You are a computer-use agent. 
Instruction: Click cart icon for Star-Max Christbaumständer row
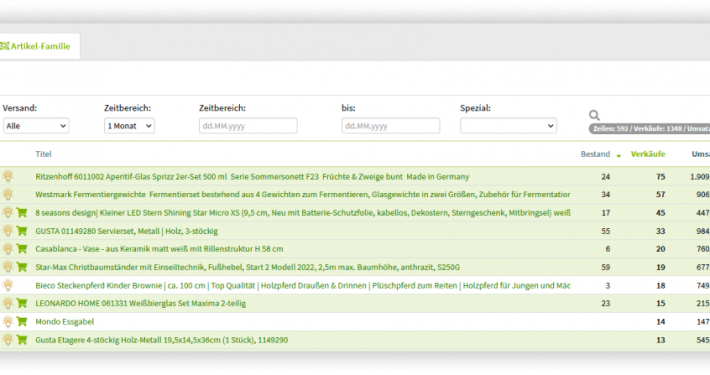22,267
